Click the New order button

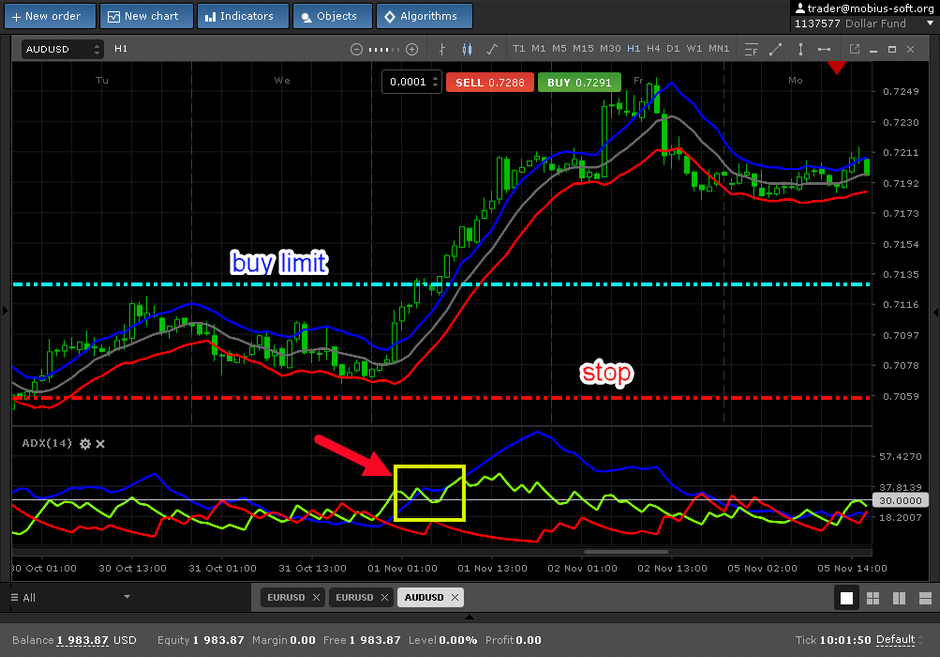(50, 16)
